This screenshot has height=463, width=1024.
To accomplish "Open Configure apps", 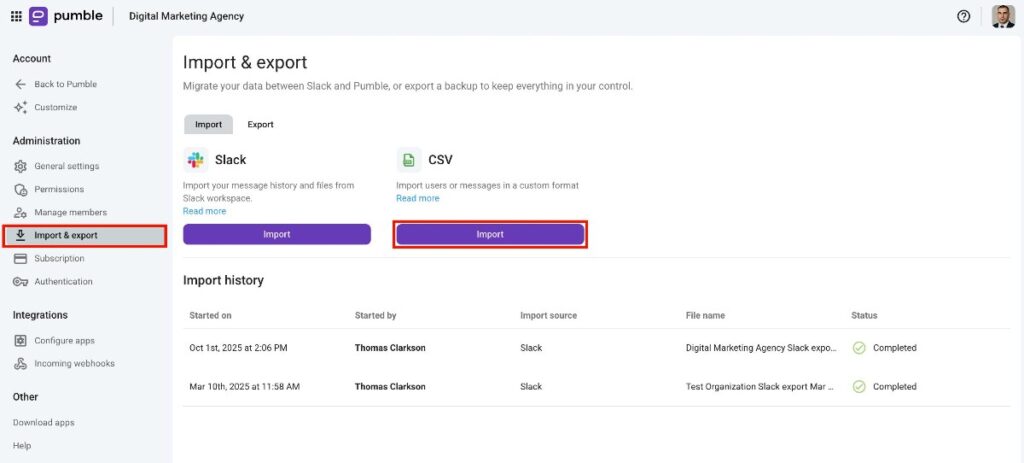I will click(x=64, y=340).
